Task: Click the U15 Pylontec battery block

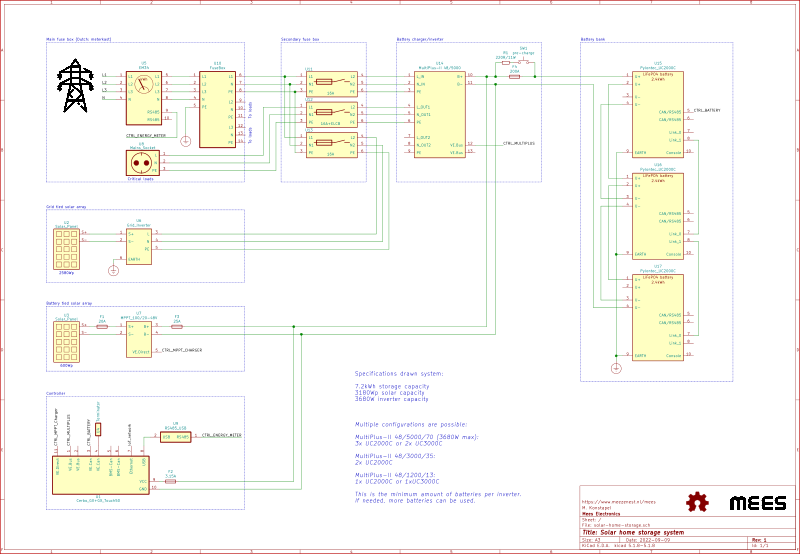Action: click(658, 114)
